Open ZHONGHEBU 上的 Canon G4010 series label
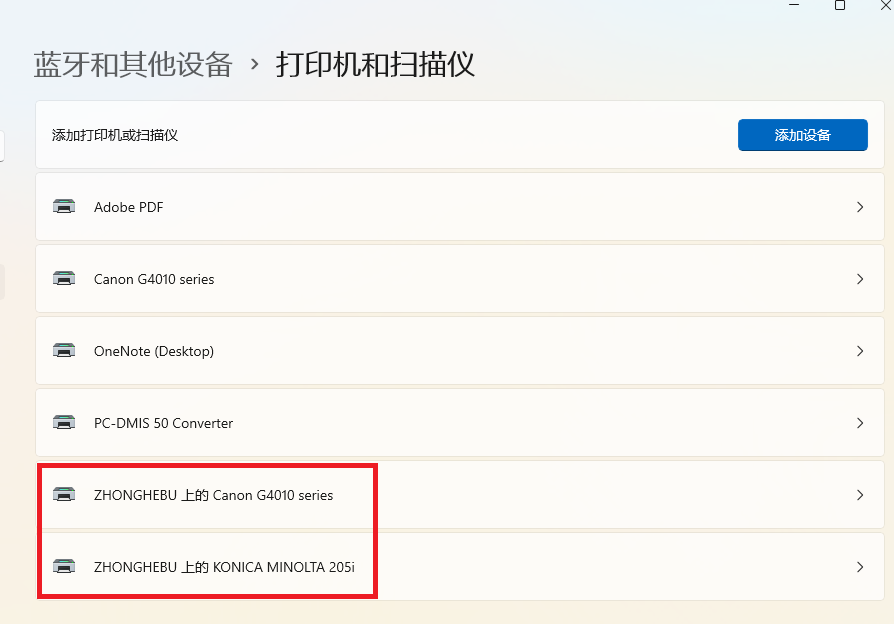This screenshot has height=624, width=894. tap(213, 495)
